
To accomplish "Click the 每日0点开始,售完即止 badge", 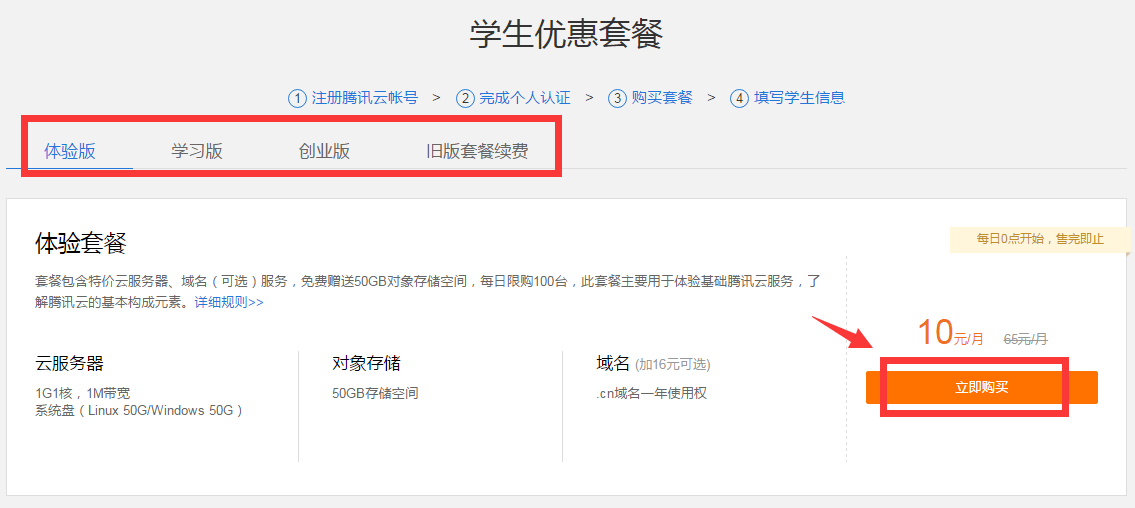I will pos(1040,239).
